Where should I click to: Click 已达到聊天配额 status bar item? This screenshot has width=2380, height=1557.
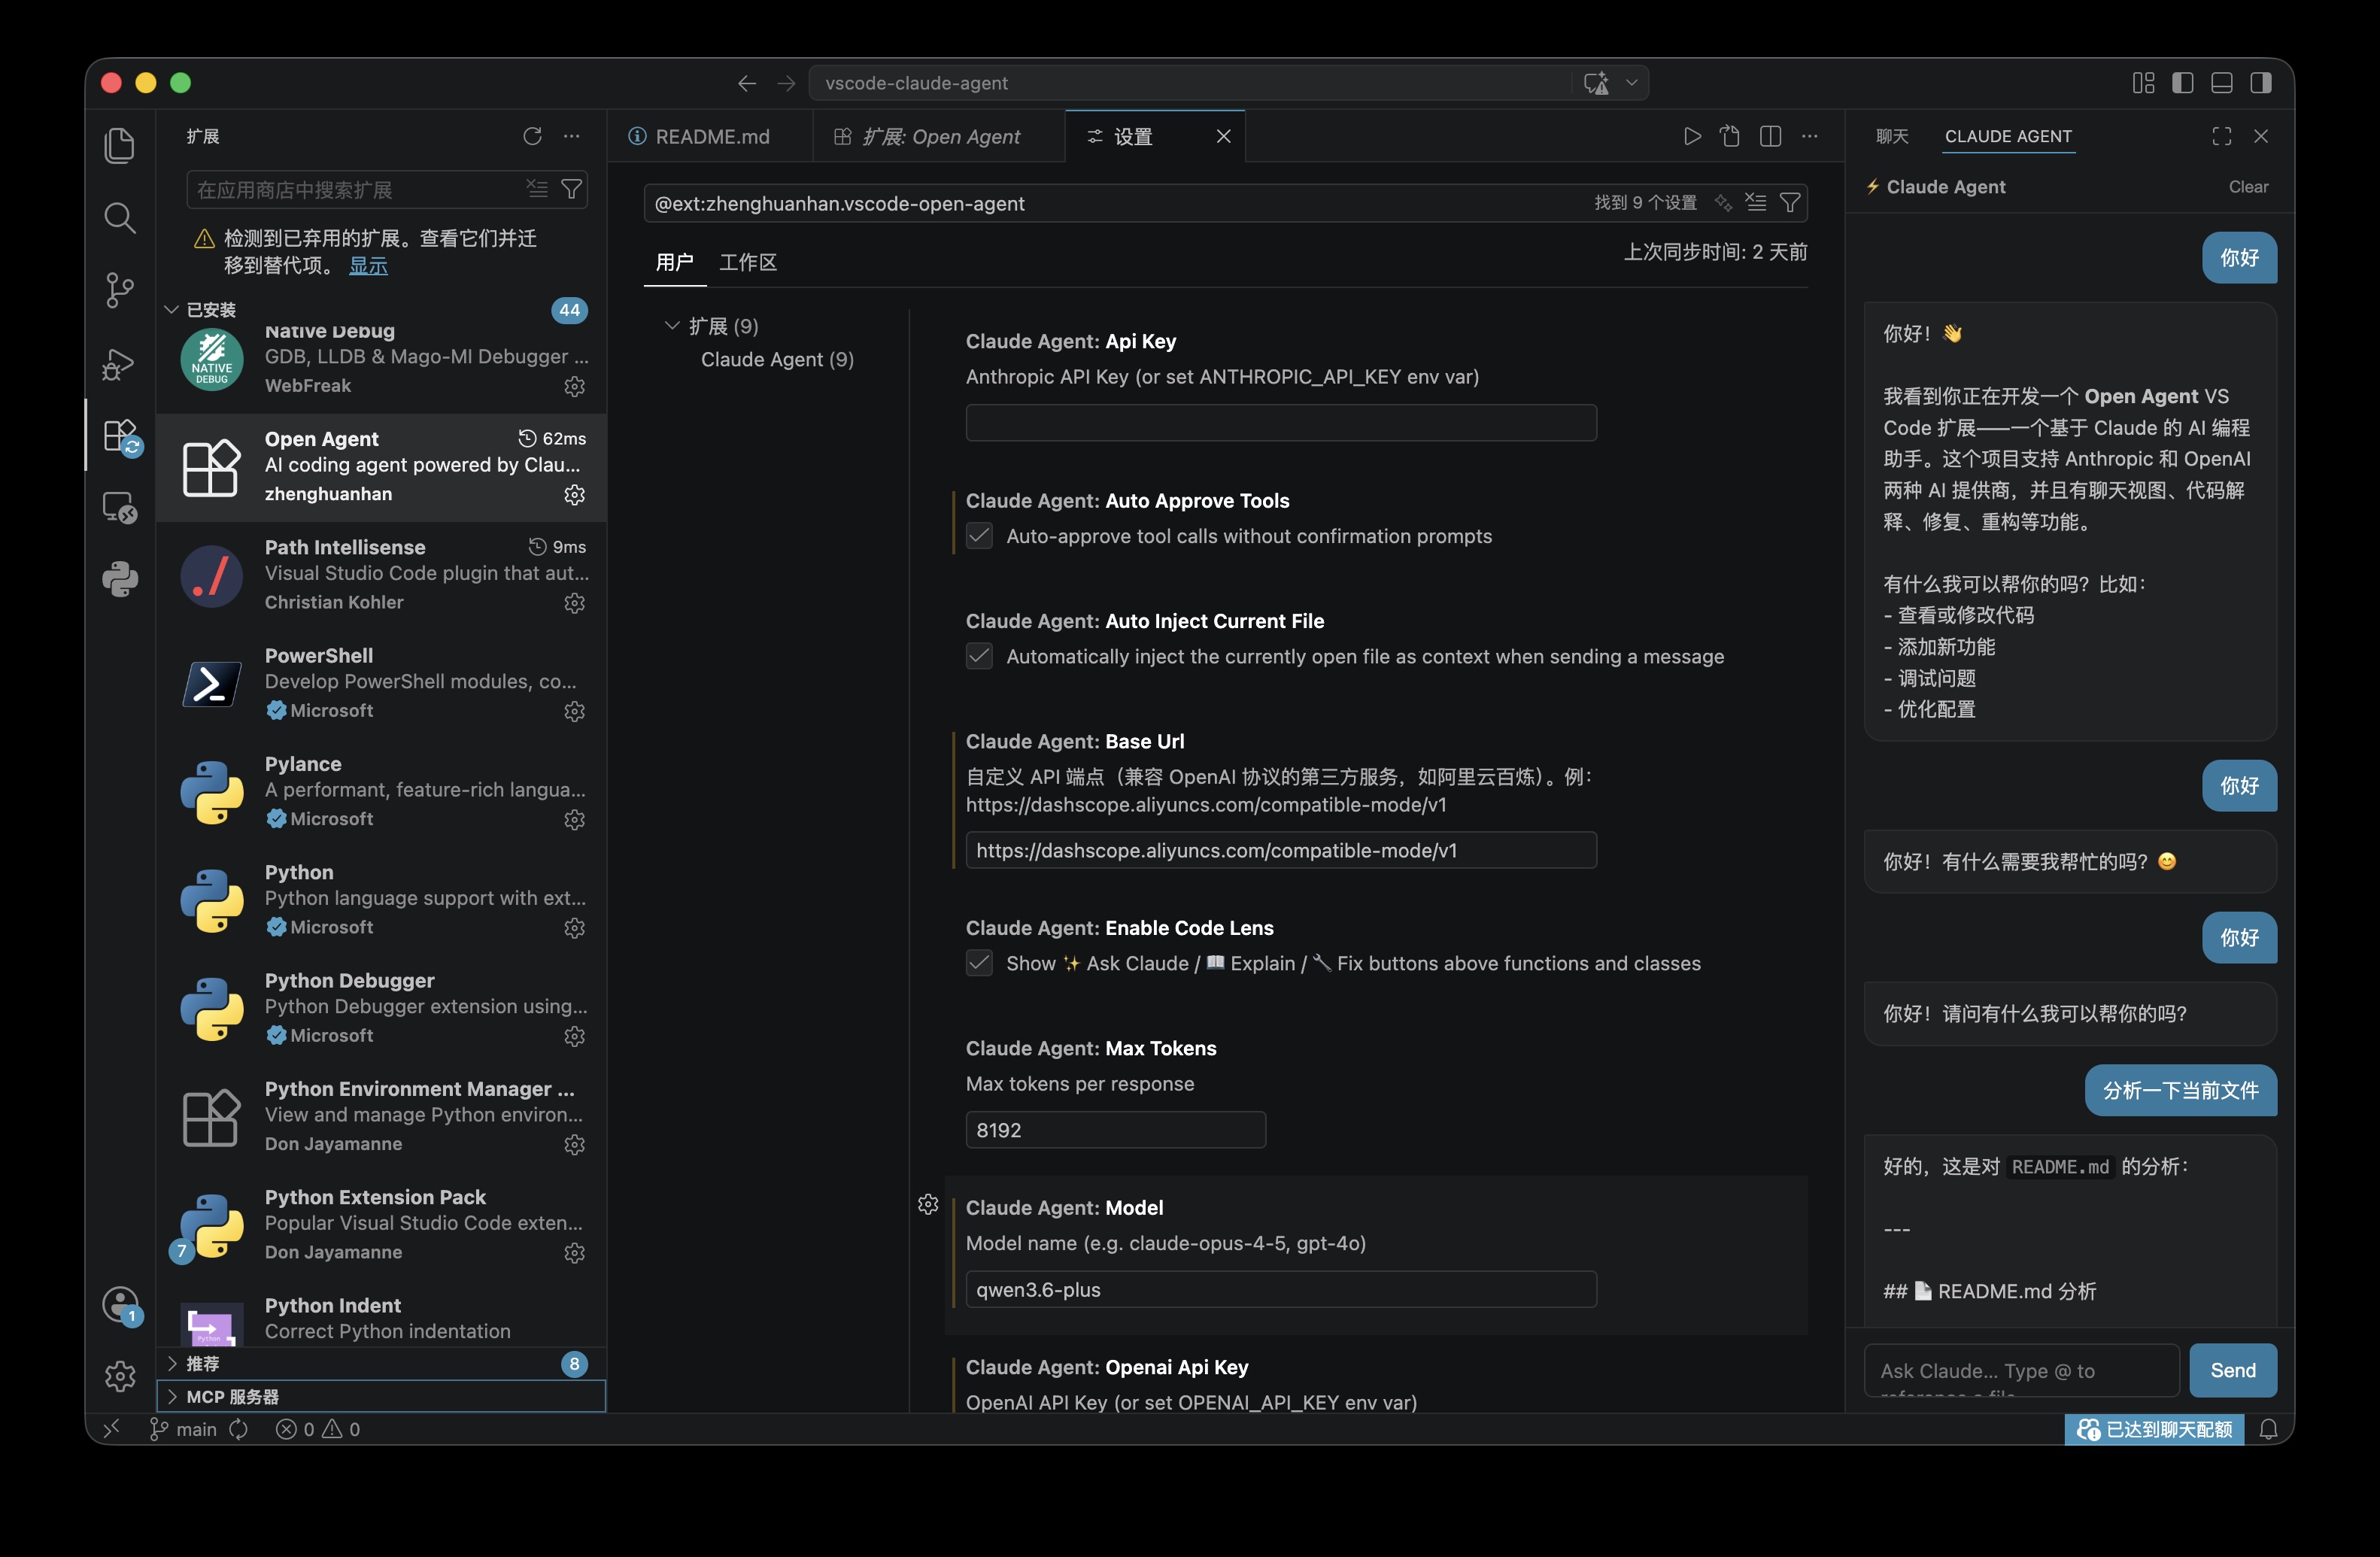[x=2154, y=1429]
